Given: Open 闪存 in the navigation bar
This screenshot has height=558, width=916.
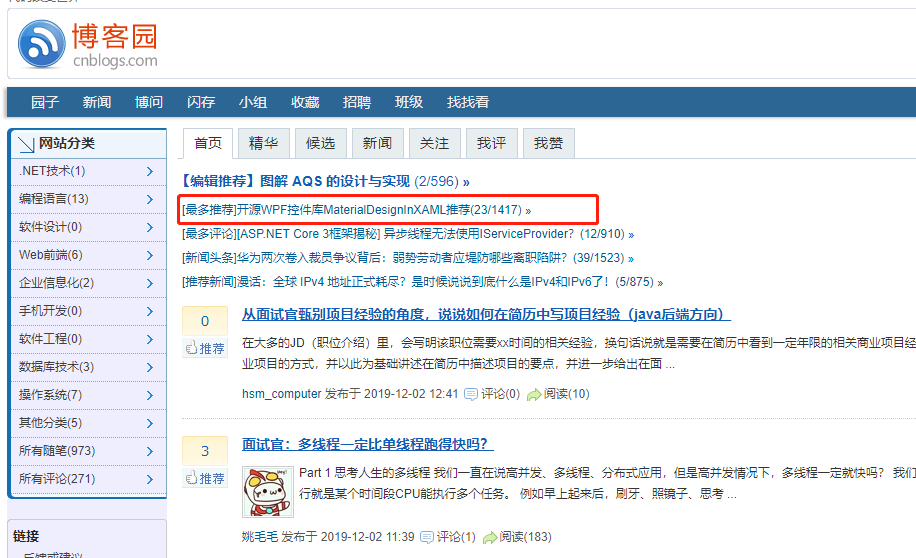Looking at the screenshot, I should coord(201,102).
